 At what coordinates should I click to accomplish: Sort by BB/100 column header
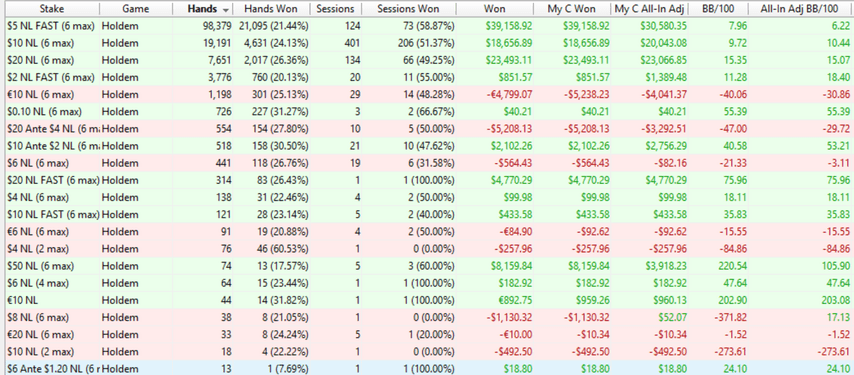[718, 9]
